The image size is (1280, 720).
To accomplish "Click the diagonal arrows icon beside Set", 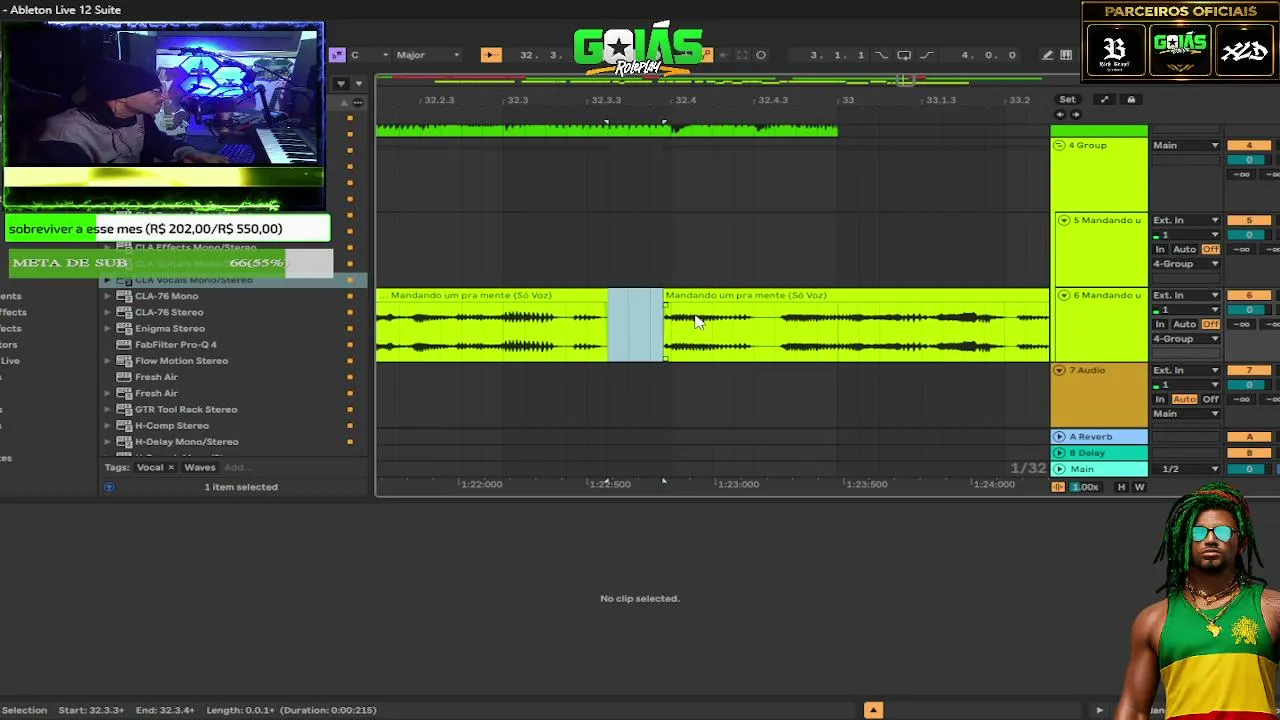I will (1104, 99).
